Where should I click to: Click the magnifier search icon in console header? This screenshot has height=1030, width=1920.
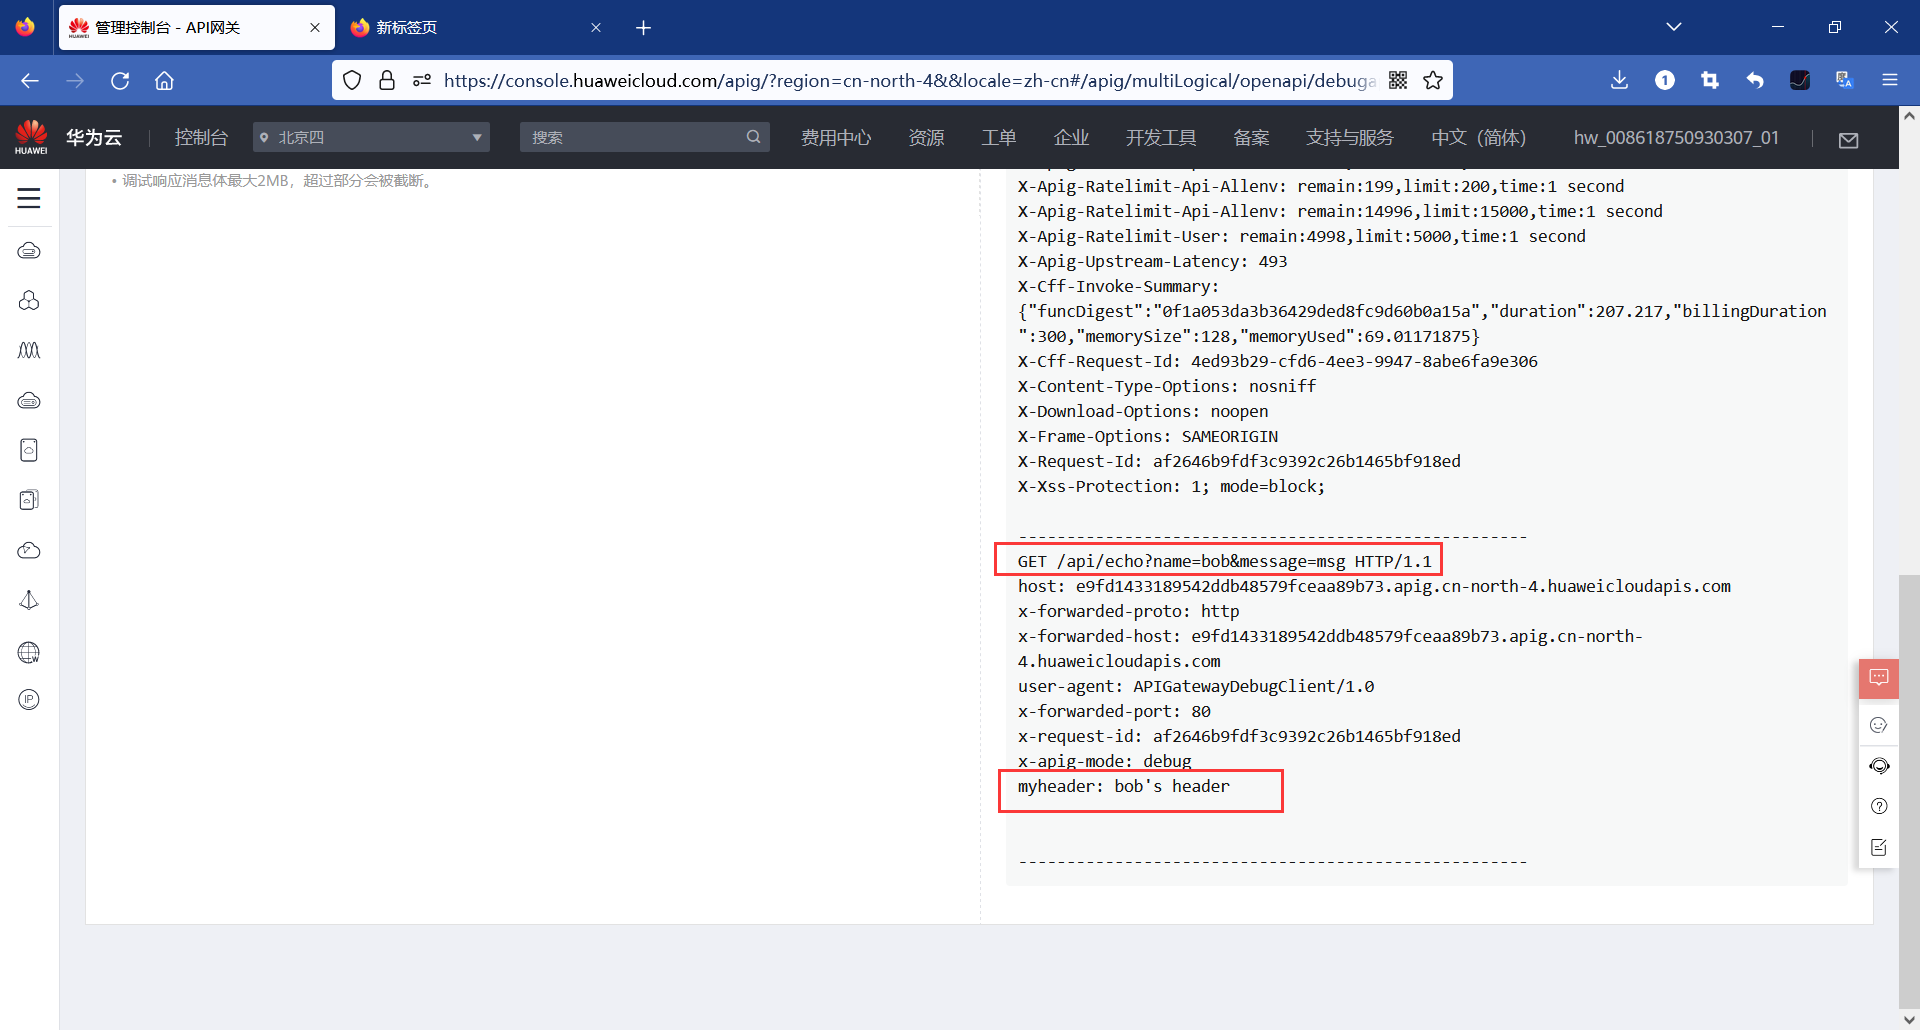753,137
